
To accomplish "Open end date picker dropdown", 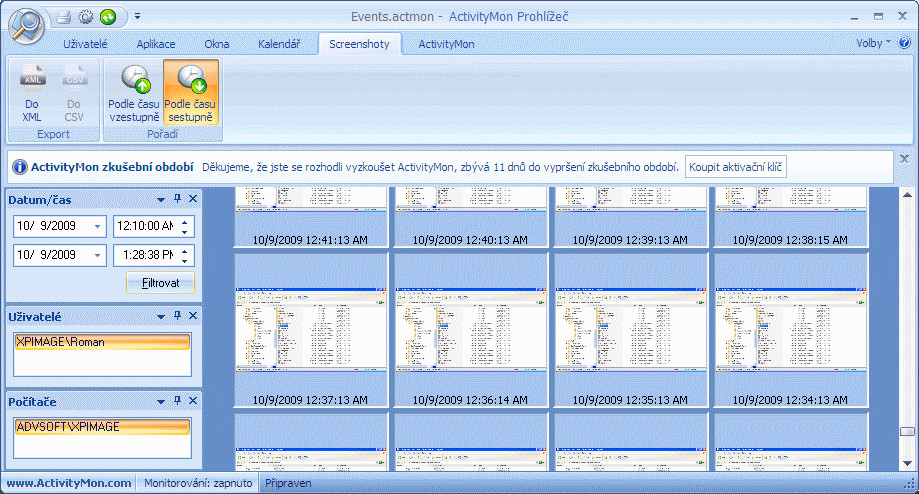I will click(x=97, y=255).
